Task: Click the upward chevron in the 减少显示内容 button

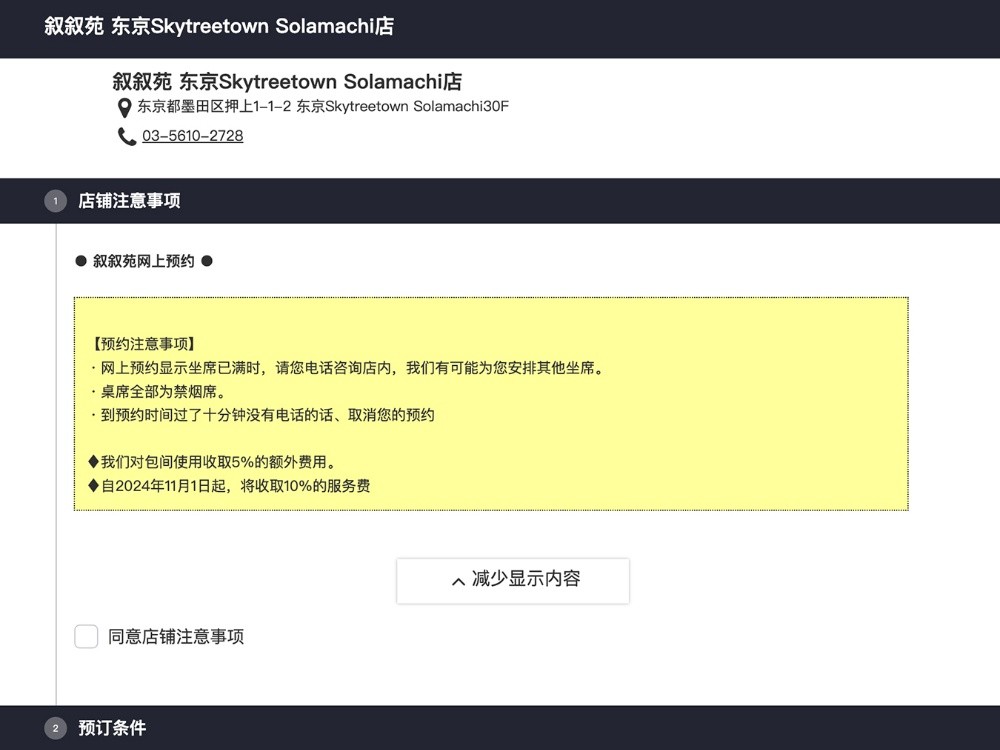Action: click(x=458, y=582)
